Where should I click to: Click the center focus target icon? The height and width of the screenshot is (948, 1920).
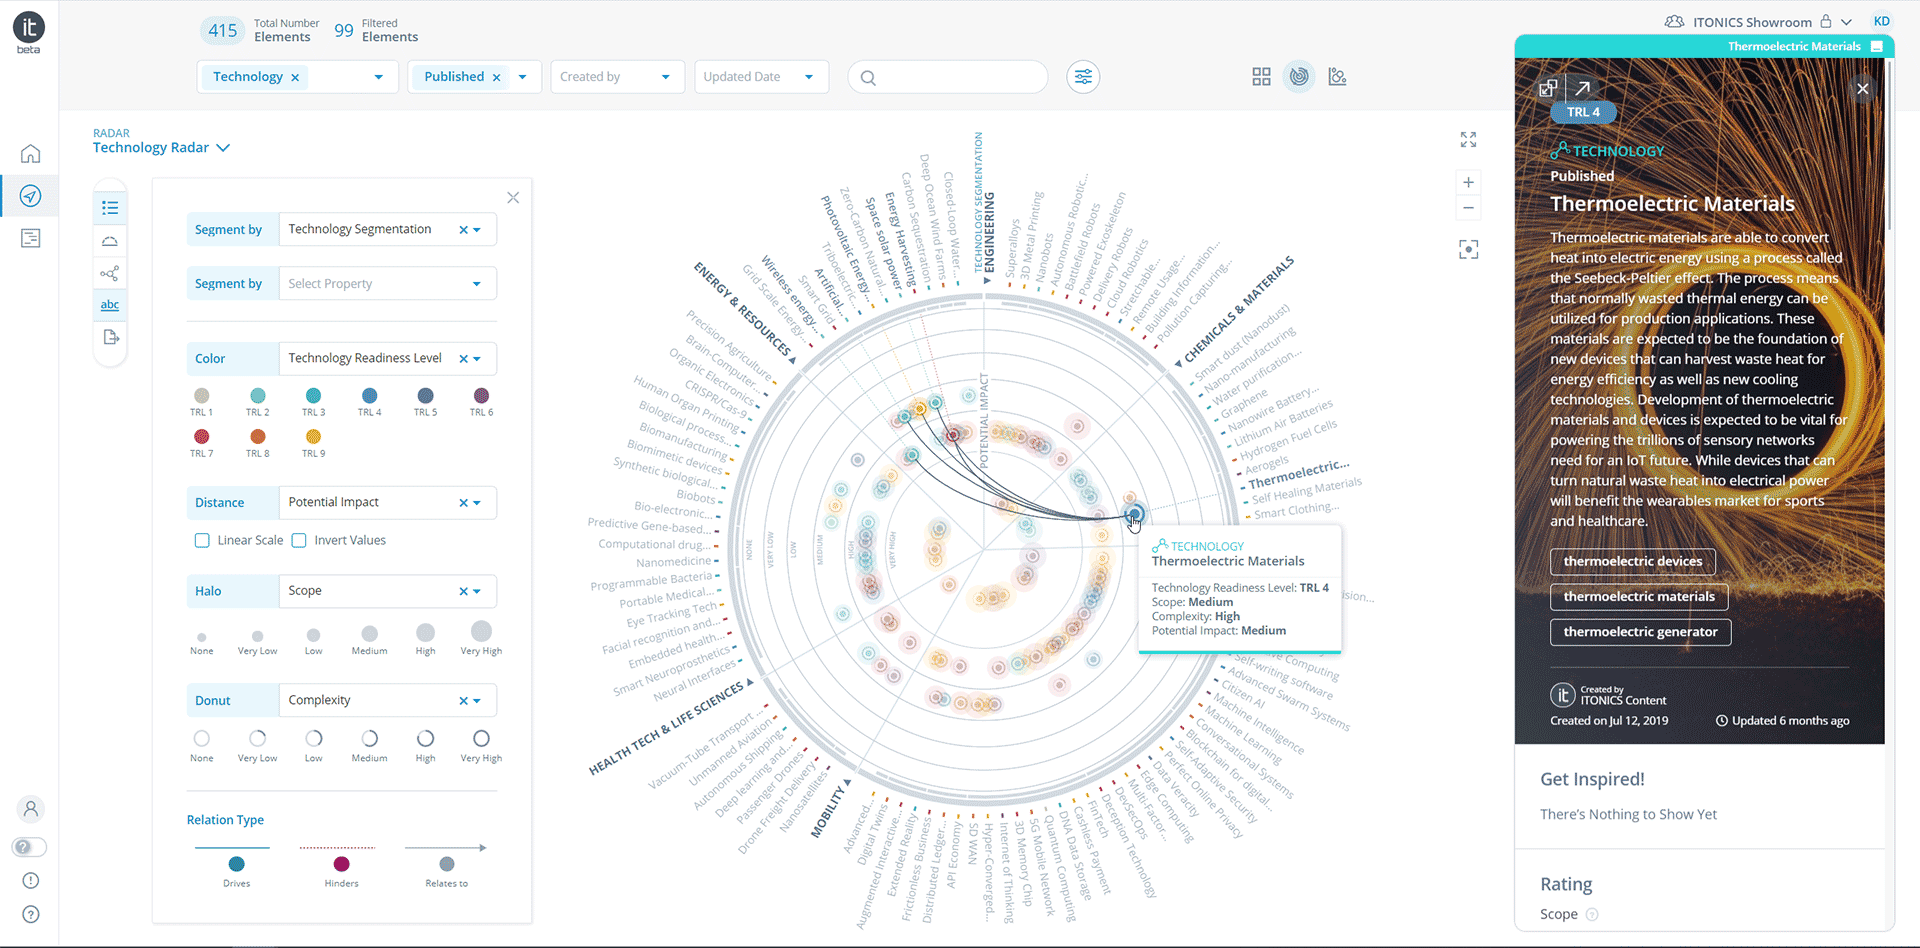tap(1468, 249)
